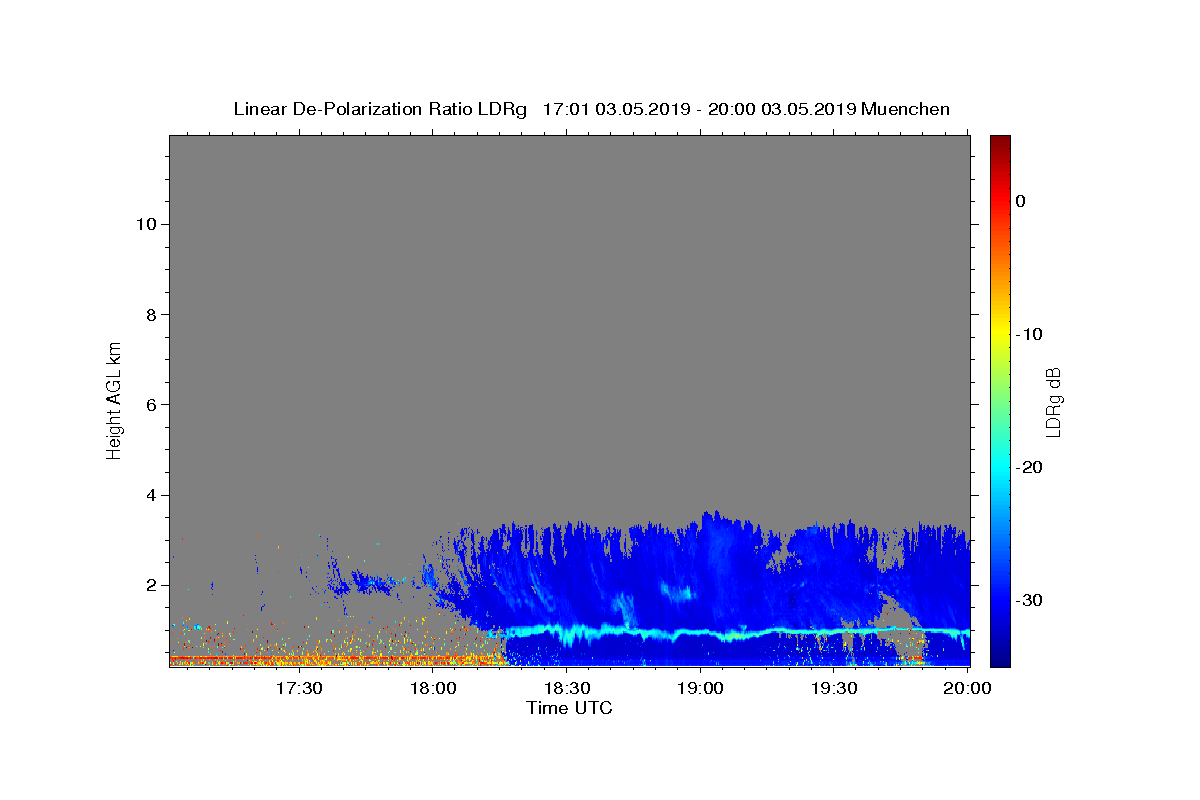Click the colorbar value -10
The height and width of the screenshot is (800, 1200).
point(1029,334)
